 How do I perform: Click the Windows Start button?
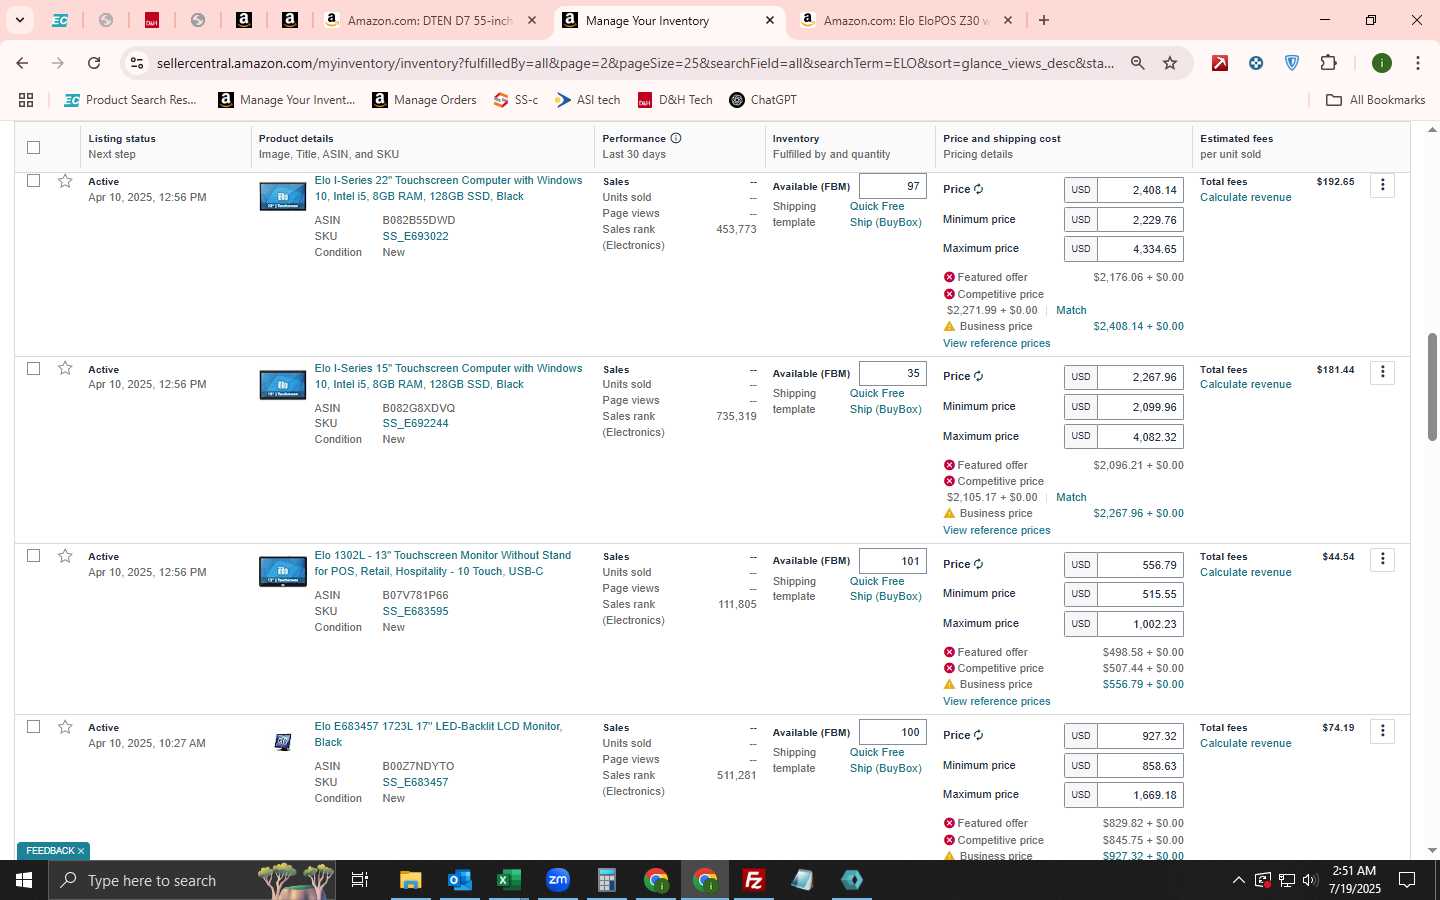click(x=23, y=880)
